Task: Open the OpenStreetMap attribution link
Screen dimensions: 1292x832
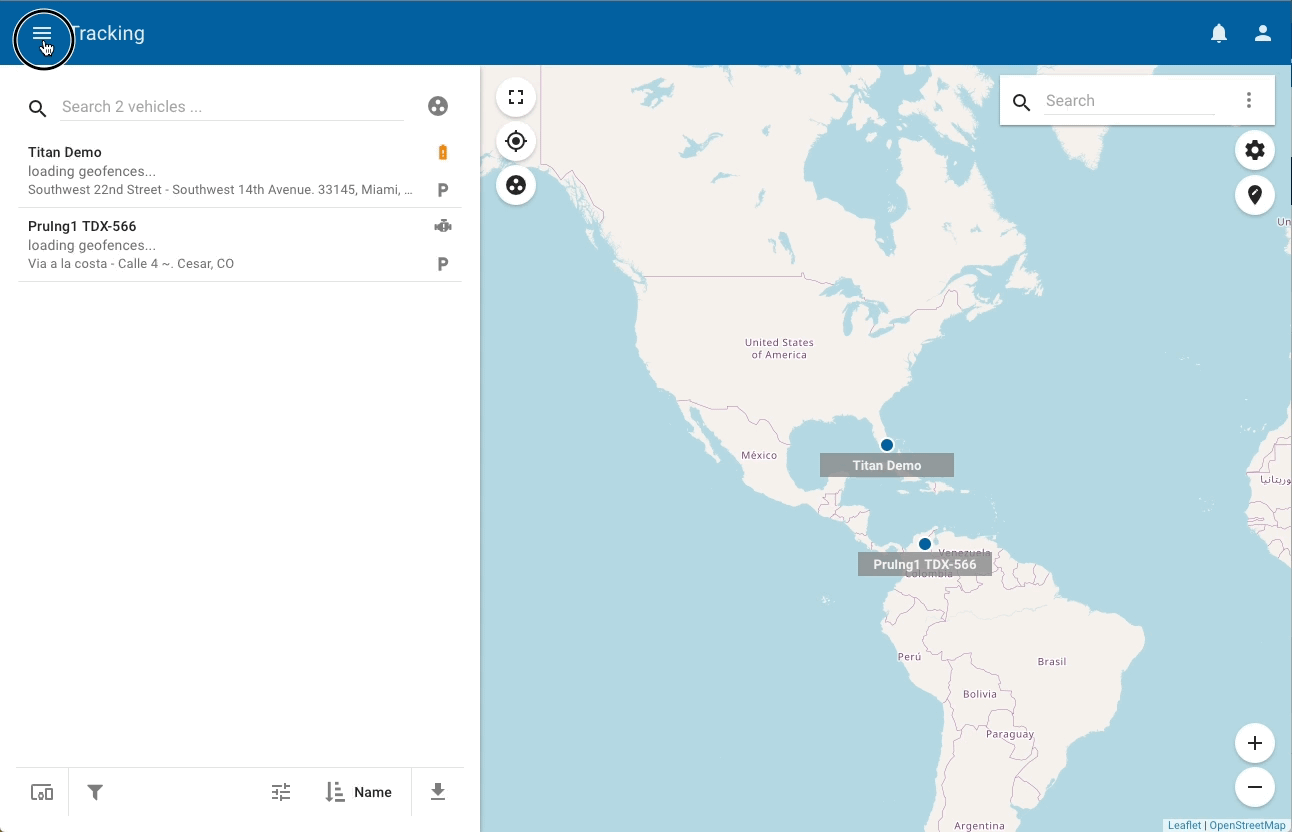Action: [1247, 825]
